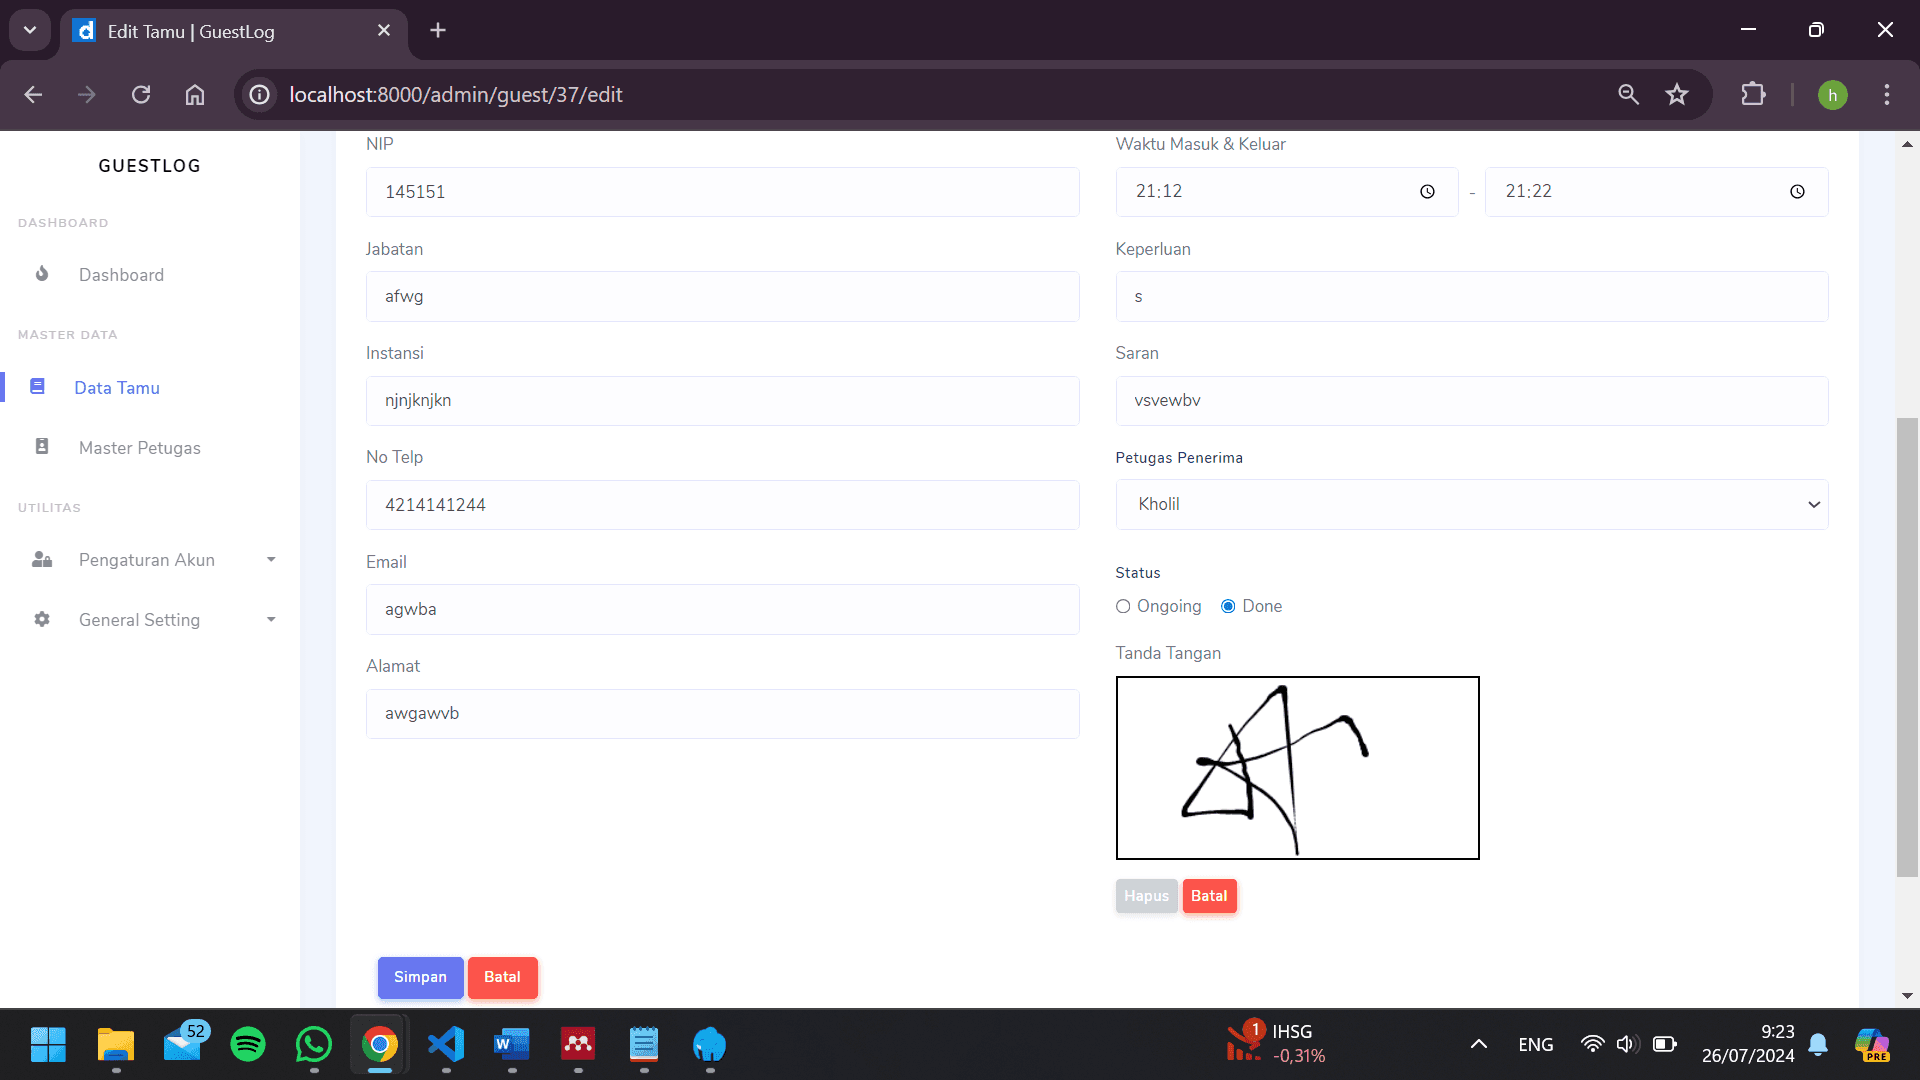Click Hapus to clear the signature

[1146, 895]
